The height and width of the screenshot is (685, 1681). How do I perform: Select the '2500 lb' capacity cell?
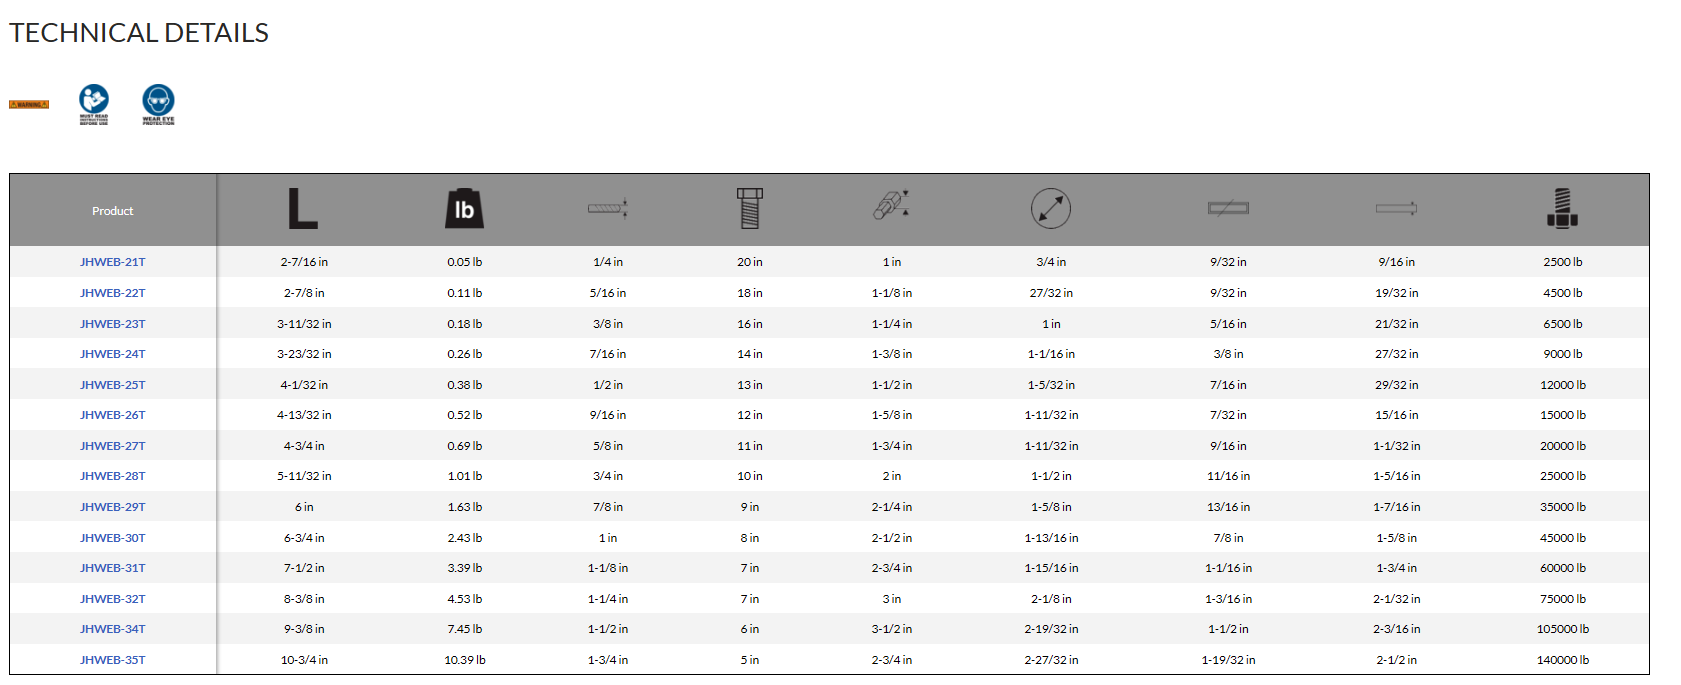1562,262
